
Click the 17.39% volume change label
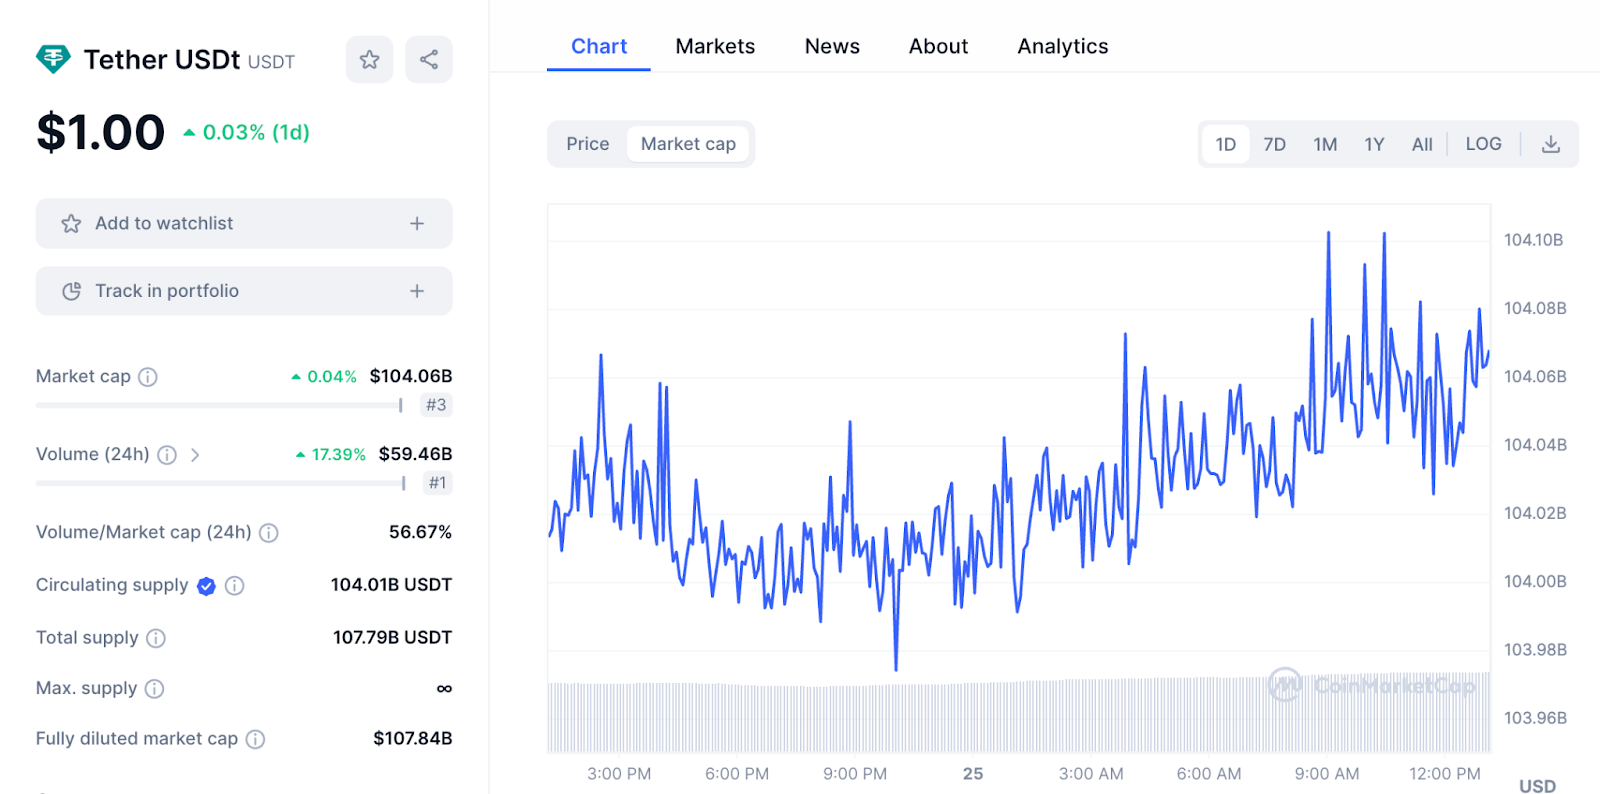[x=331, y=455]
